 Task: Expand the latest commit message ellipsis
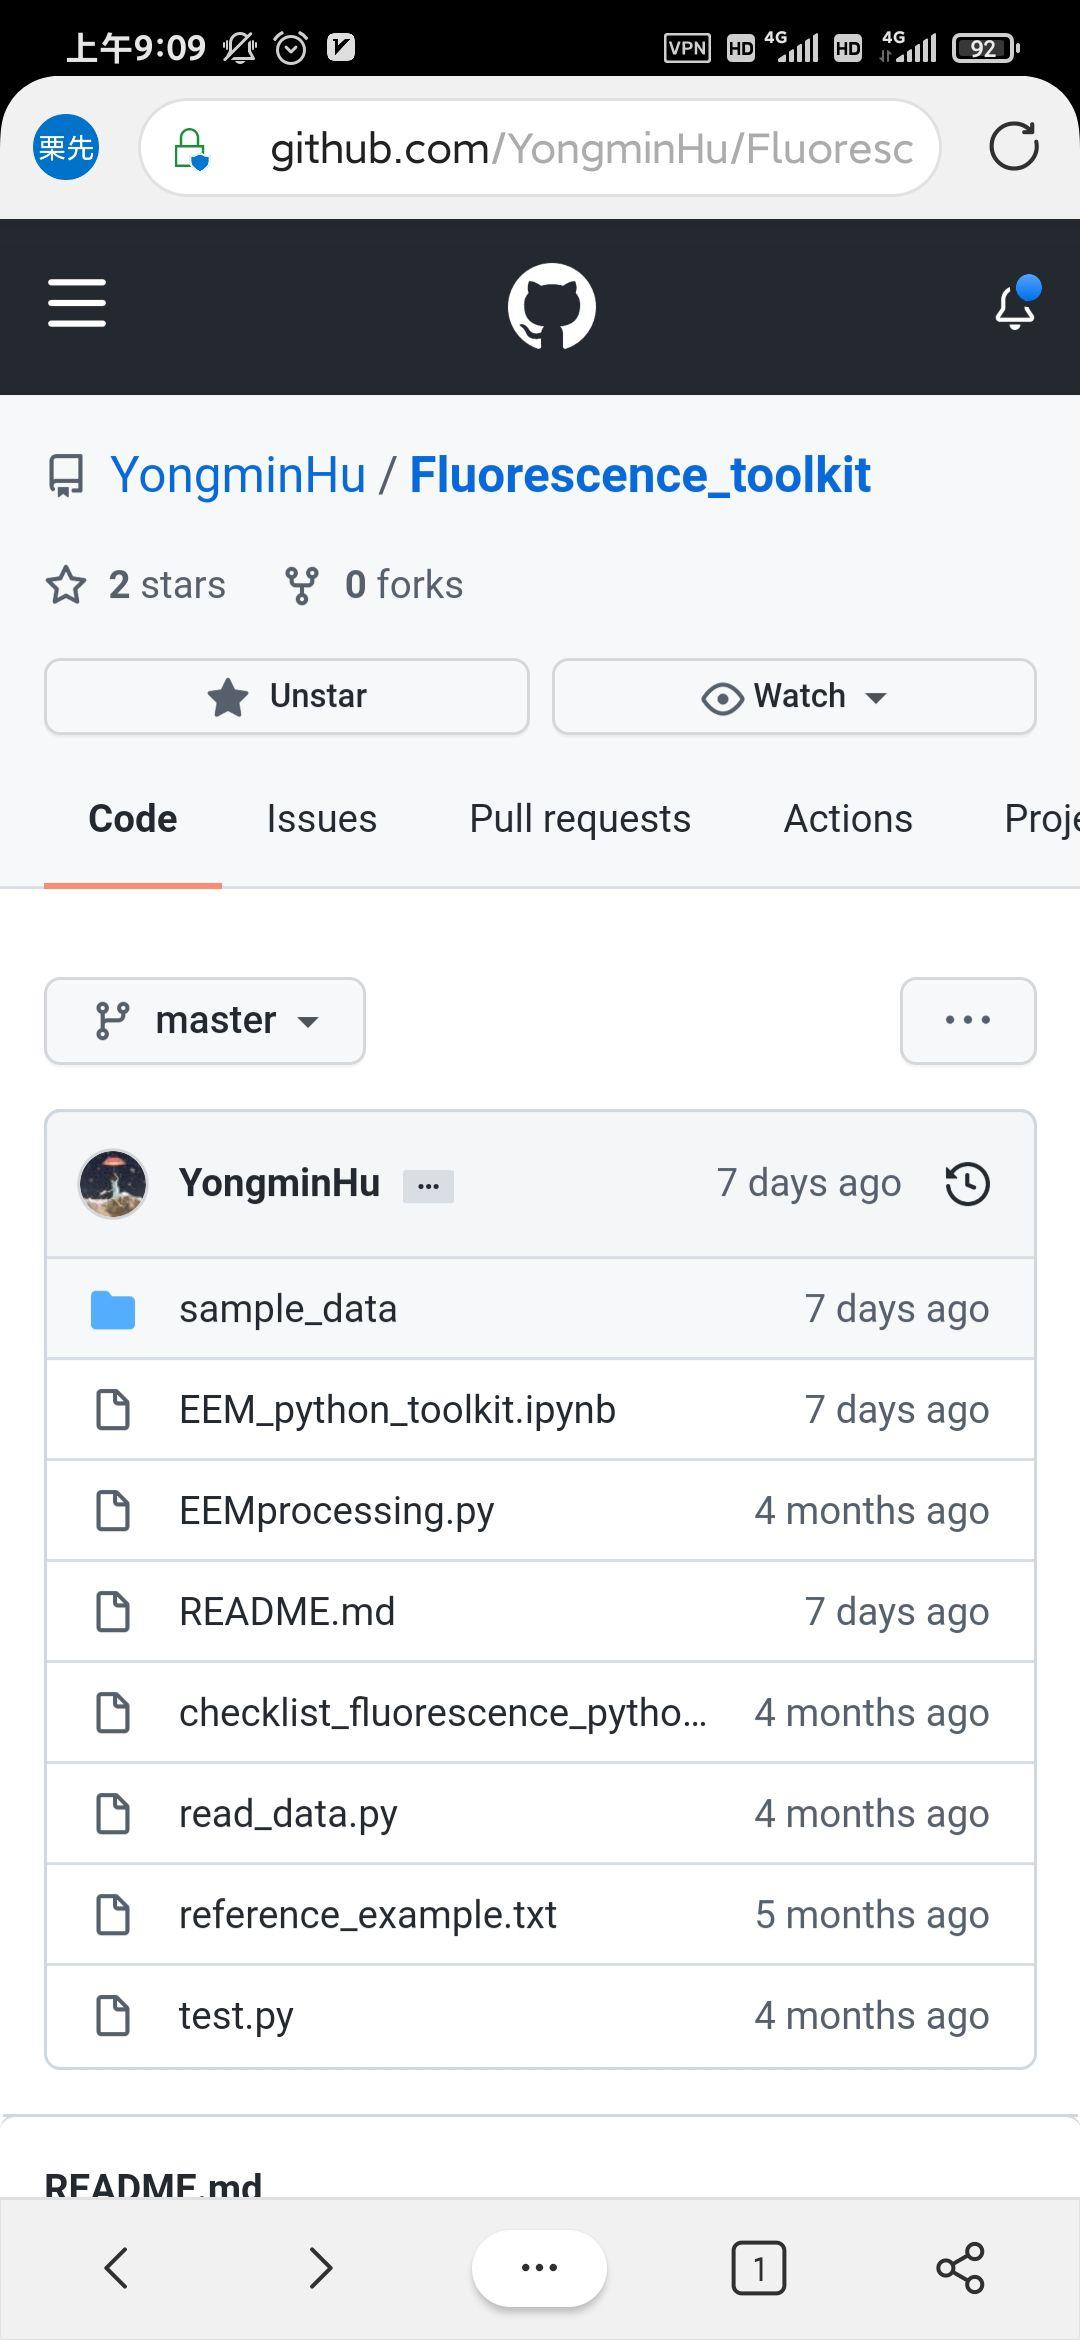(x=428, y=1186)
